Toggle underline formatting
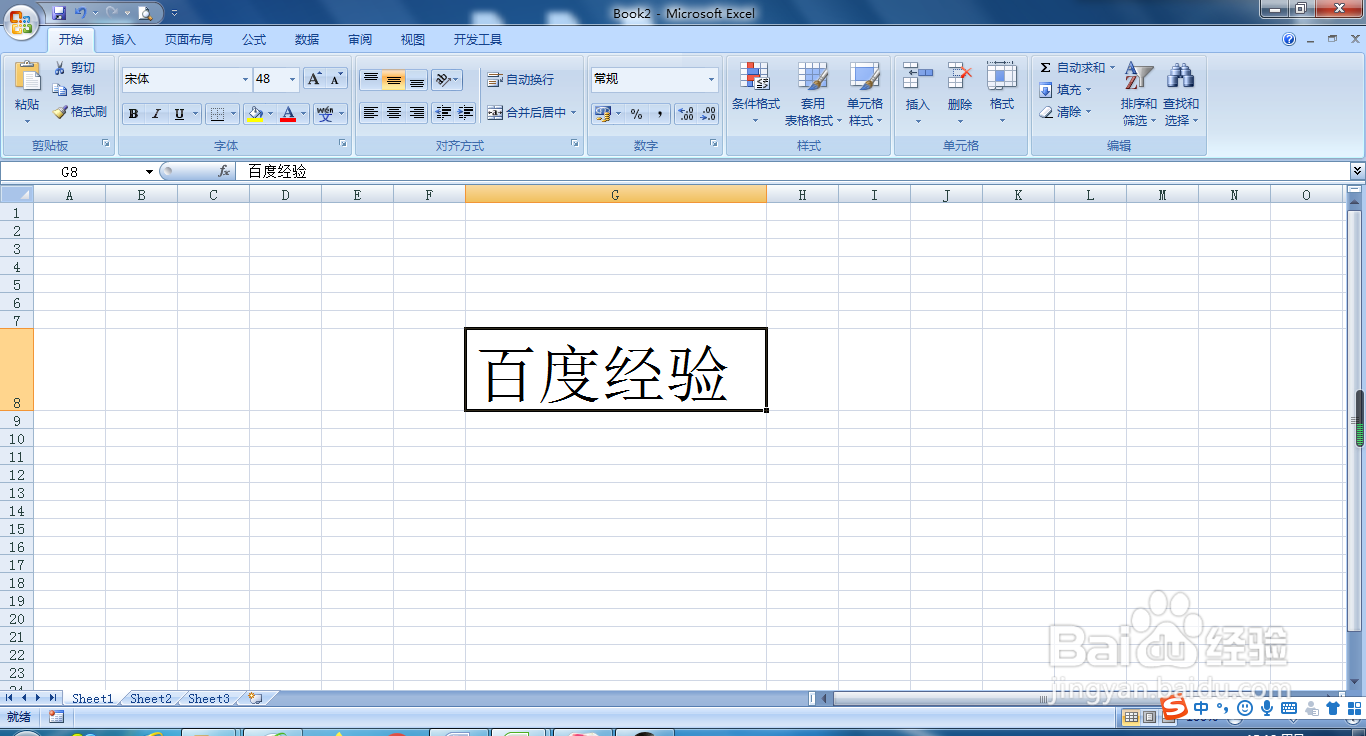The height and width of the screenshot is (736, 1366). [179, 114]
